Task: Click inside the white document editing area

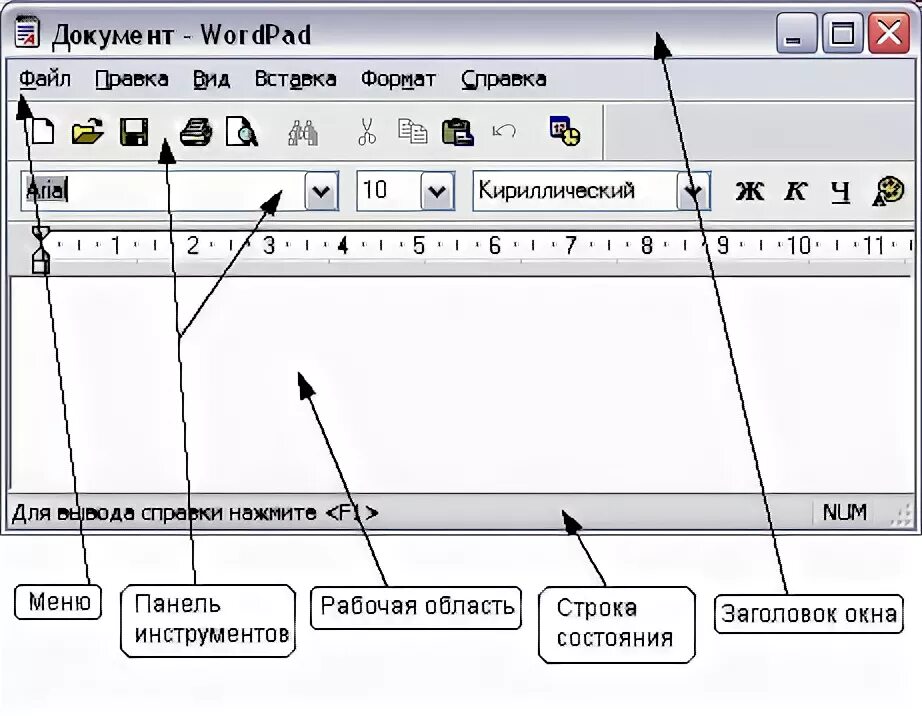Action: click(x=461, y=385)
